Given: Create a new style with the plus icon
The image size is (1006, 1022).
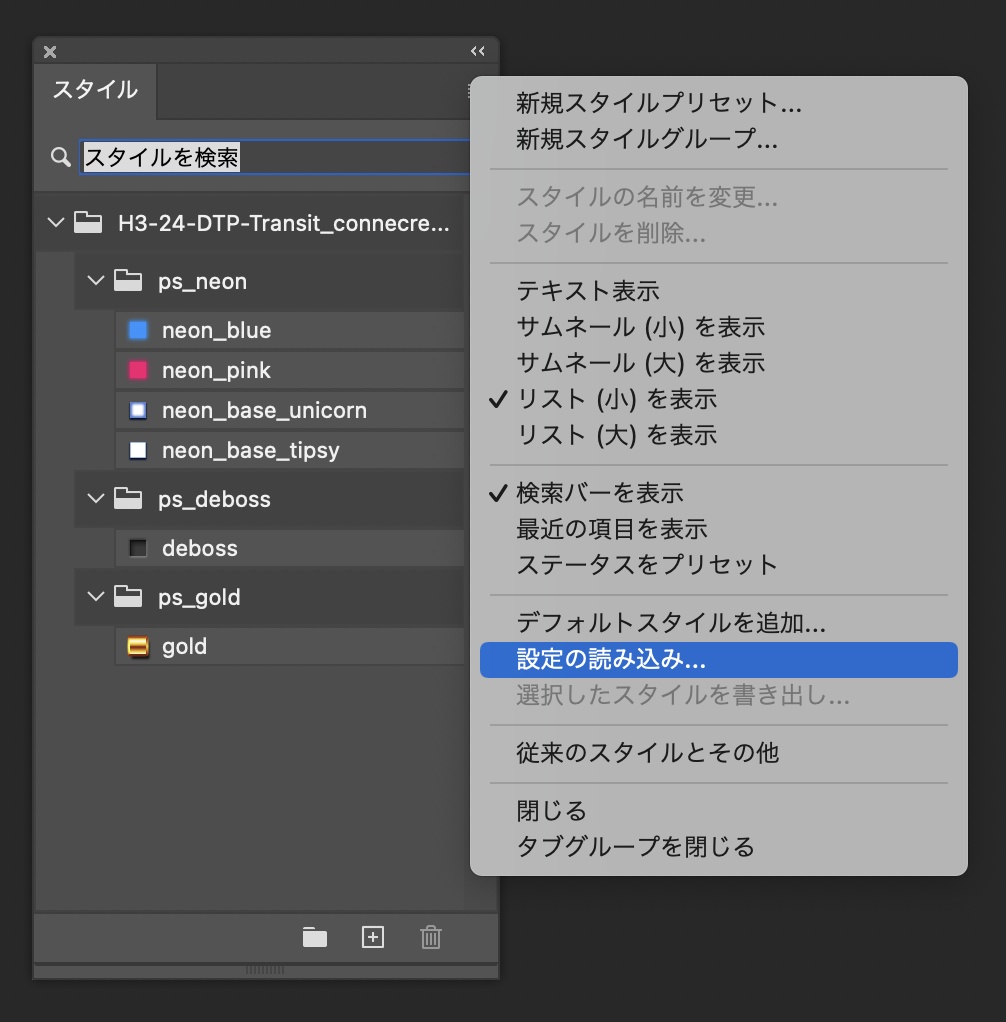Looking at the screenshot, I should 372,937.
